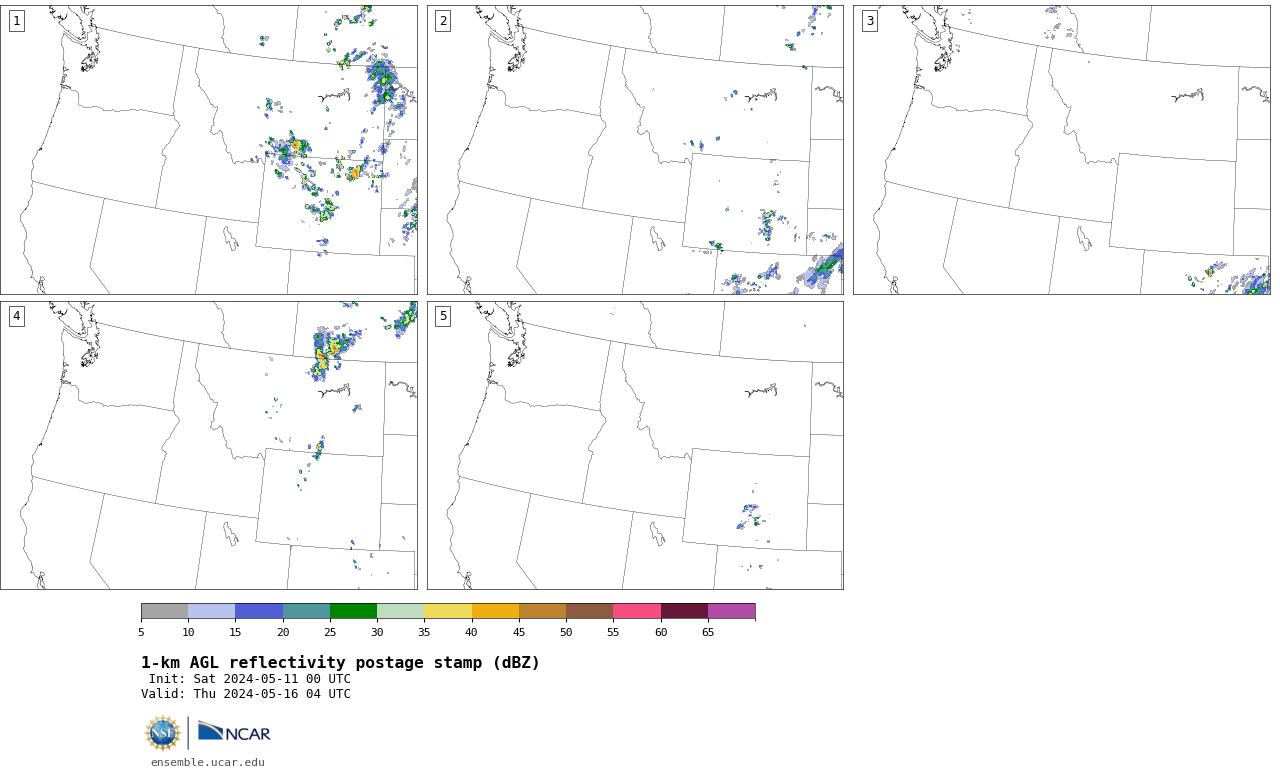
Task: Click the NCAR logo
Action: (x=234, y=732)
